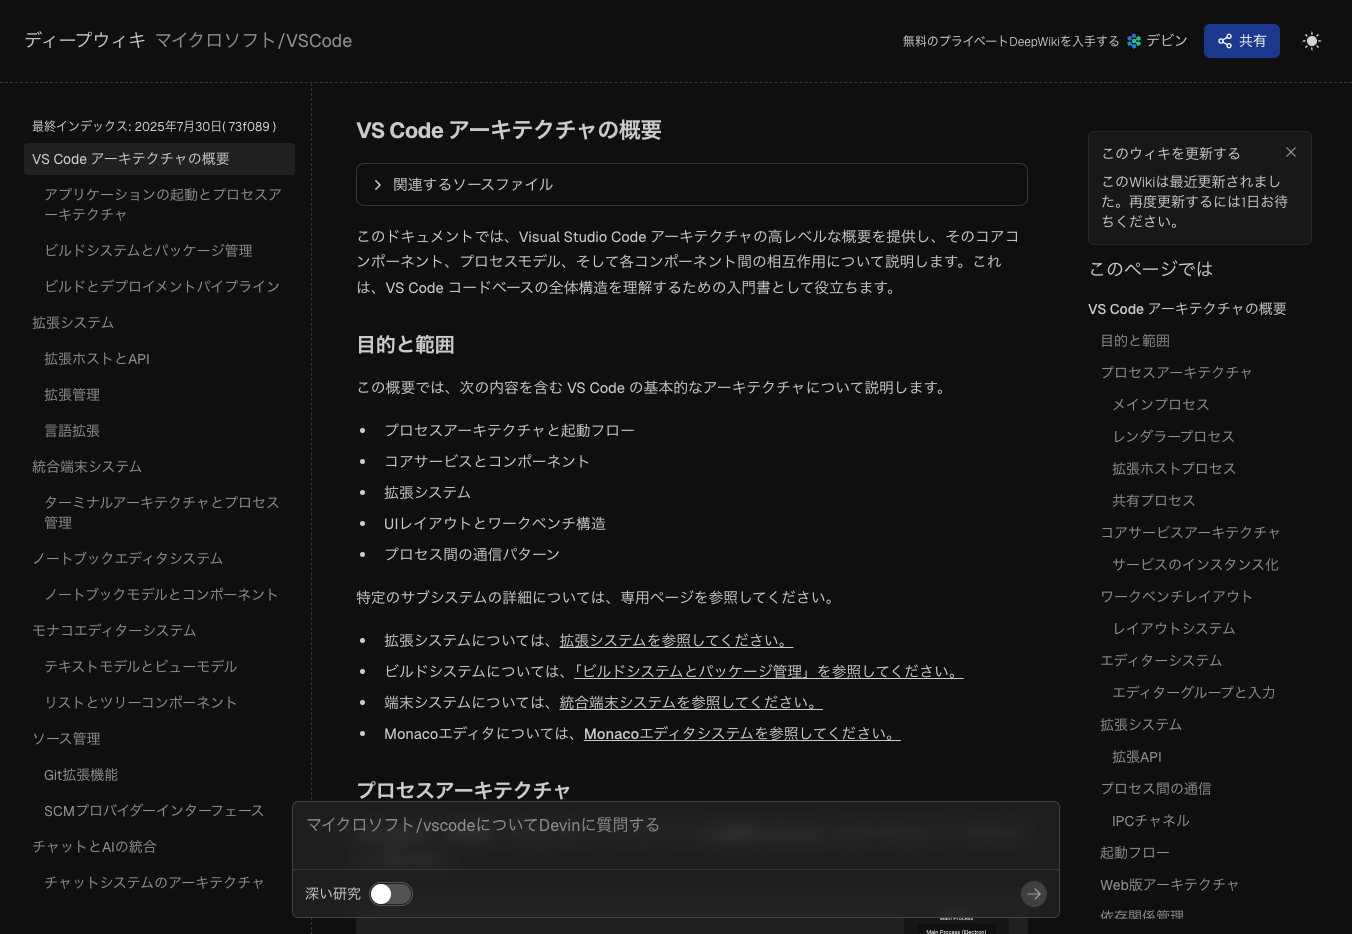This screenshot has width=1352, height=934.
Task: Open 言語拡張 page
Action: click(x=72, y=430)
